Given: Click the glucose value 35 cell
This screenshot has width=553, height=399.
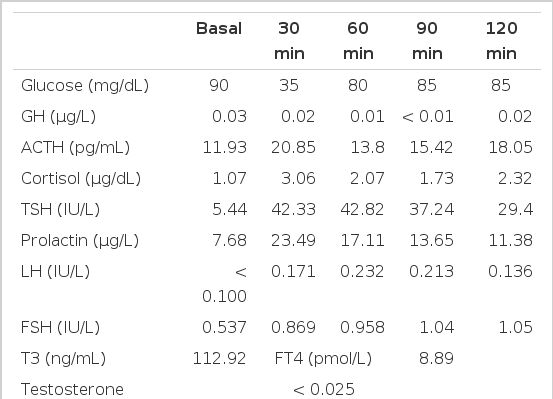Looking at the screenshot, I should (x=289, y=85).
